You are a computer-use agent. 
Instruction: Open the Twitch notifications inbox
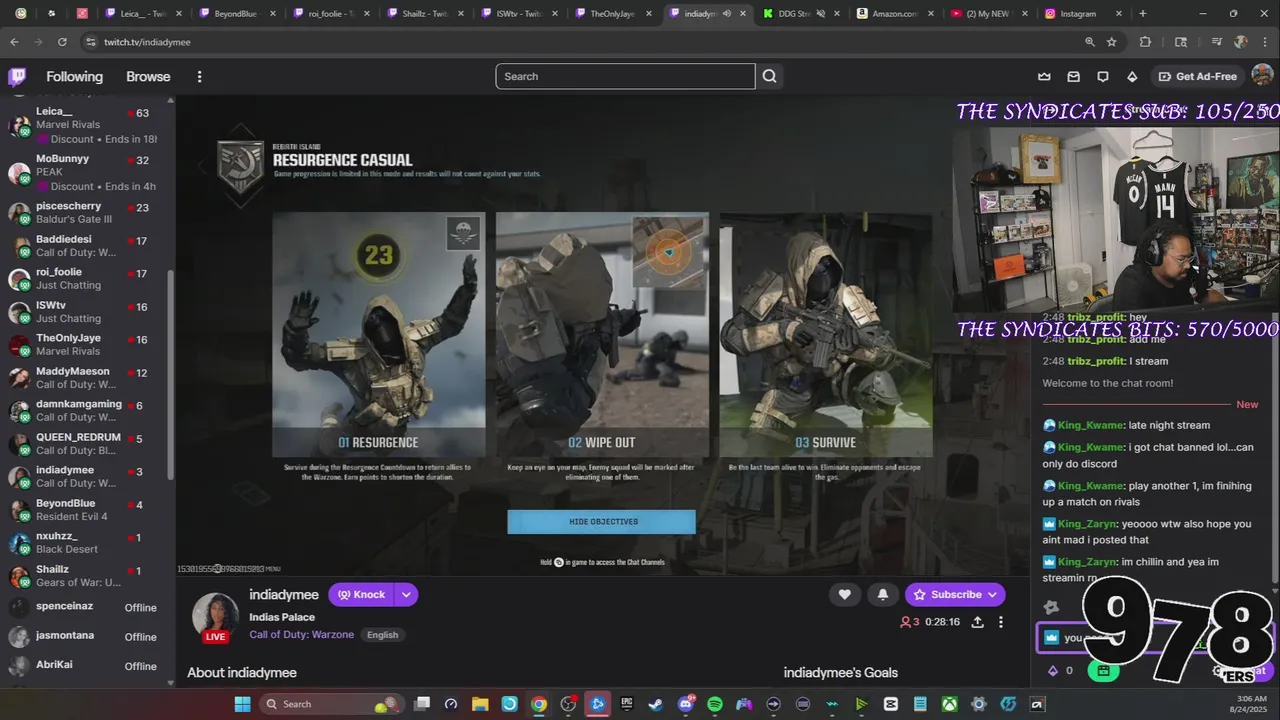[1073, 77]
